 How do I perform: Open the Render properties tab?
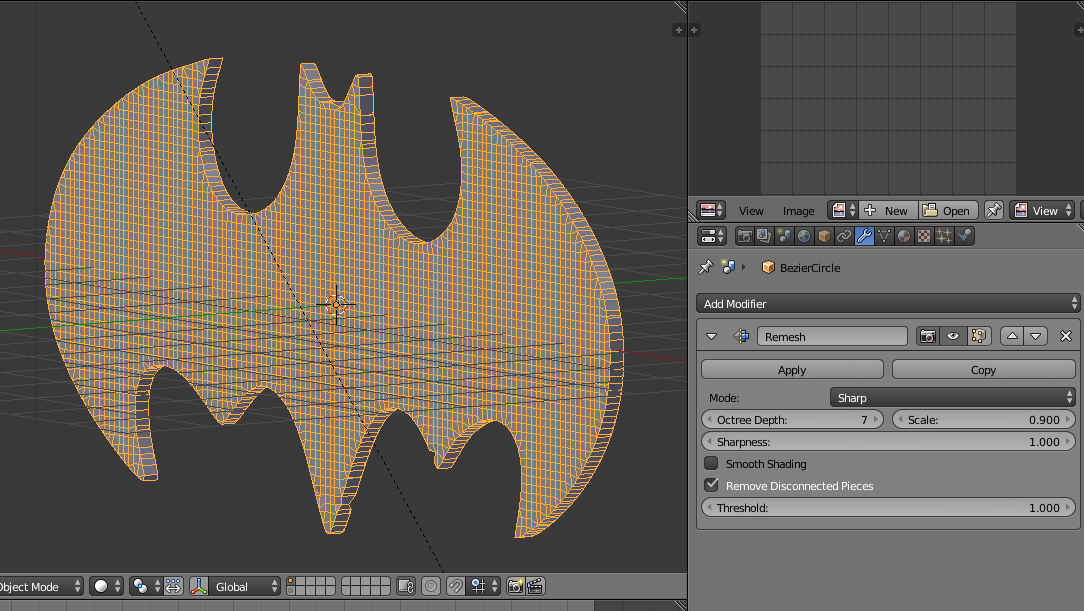744,237
